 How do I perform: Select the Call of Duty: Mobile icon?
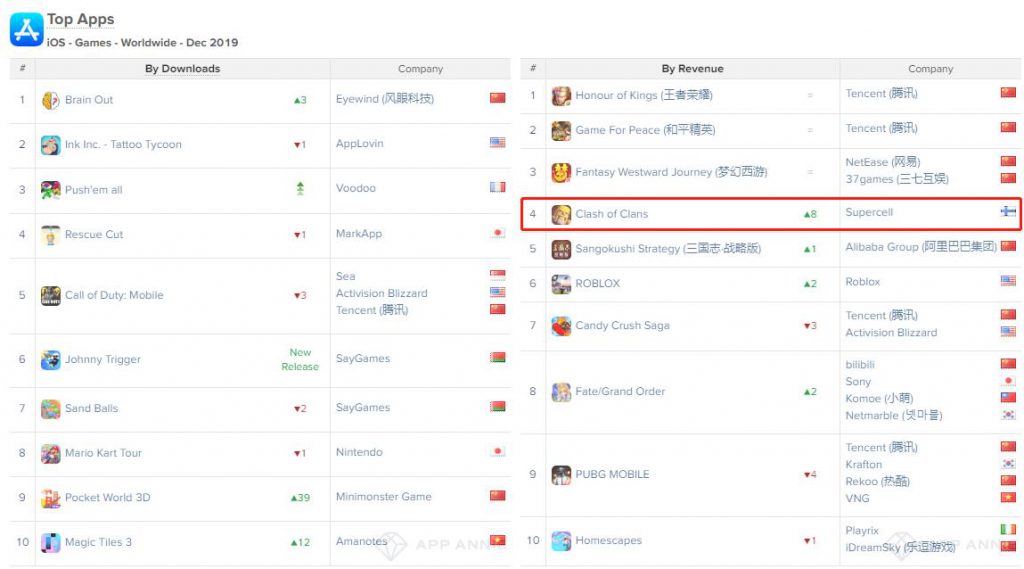click(50, 295)
